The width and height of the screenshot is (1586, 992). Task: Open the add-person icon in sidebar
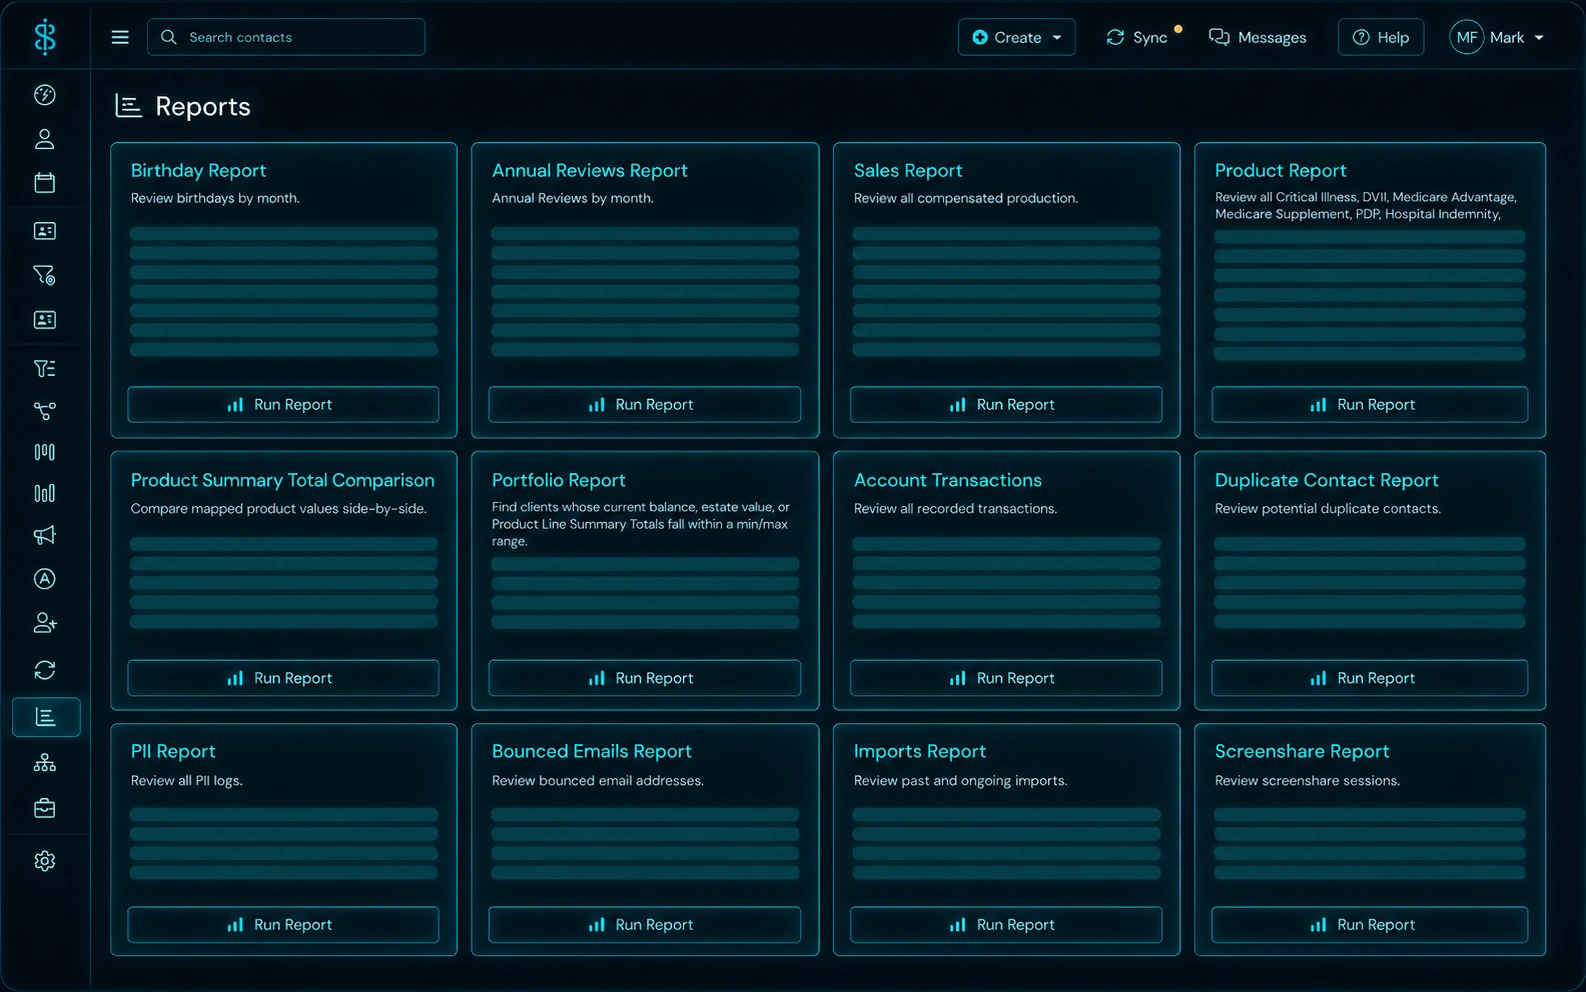[44, 623]
